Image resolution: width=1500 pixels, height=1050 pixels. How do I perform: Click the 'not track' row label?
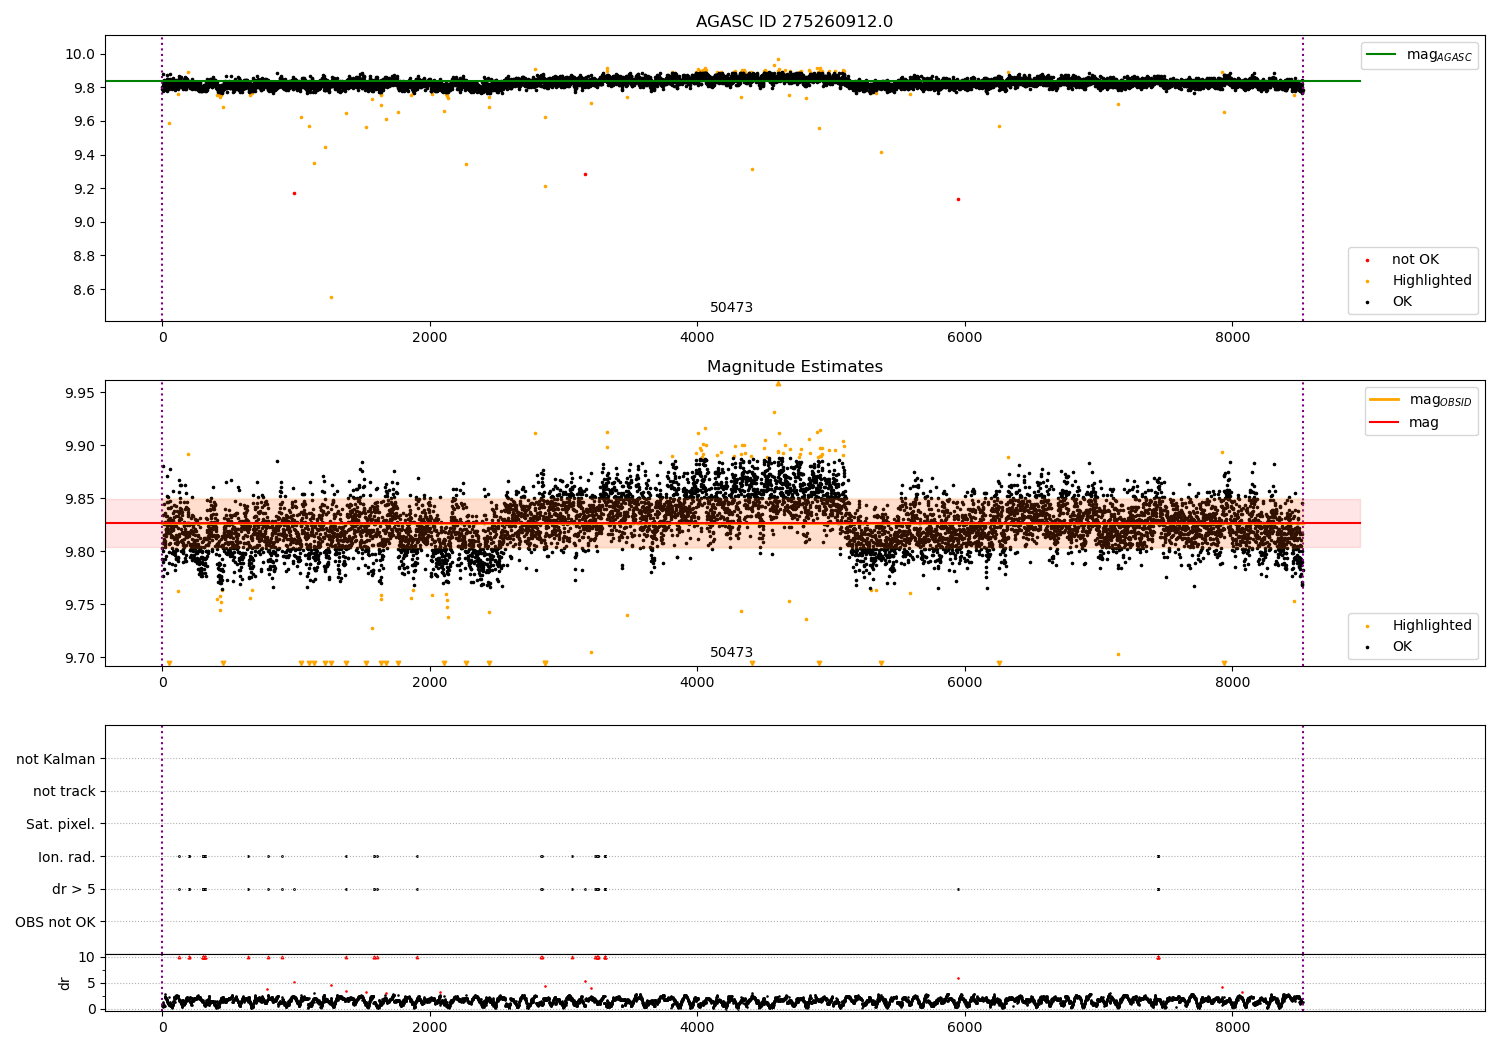64,792
